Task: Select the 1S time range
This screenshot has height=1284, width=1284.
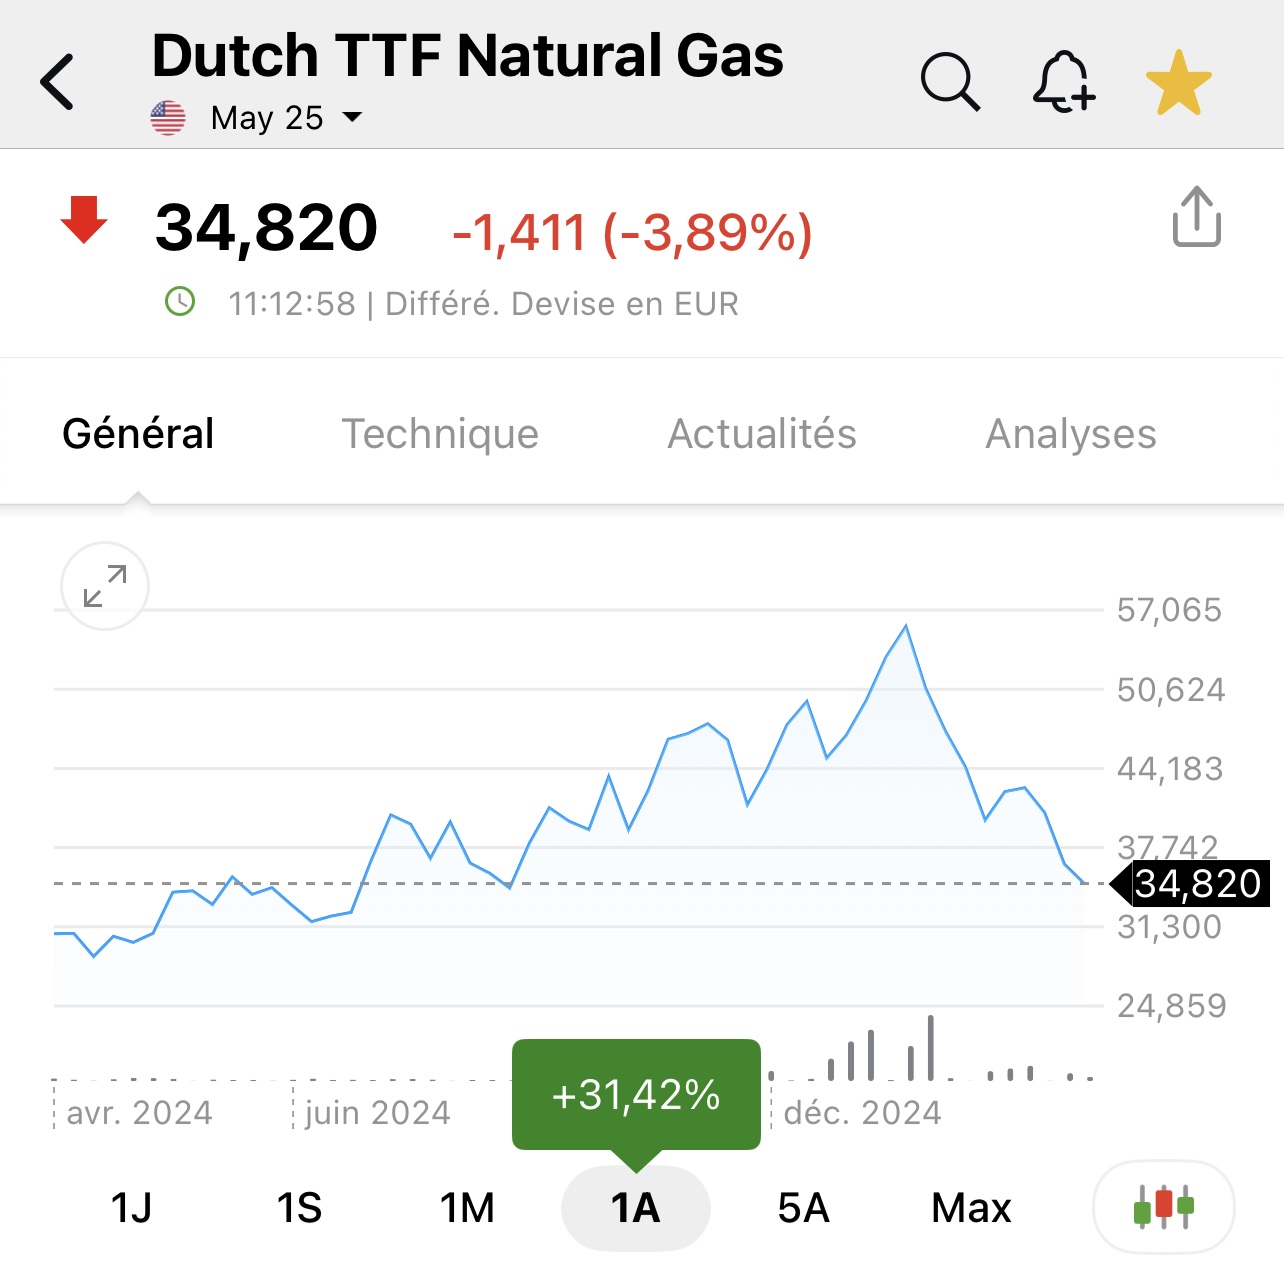Action: coord(299,1208)
